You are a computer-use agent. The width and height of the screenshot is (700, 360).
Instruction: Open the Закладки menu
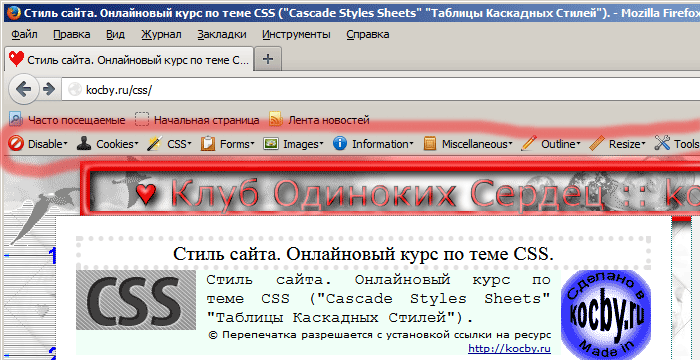click(222, 34)
